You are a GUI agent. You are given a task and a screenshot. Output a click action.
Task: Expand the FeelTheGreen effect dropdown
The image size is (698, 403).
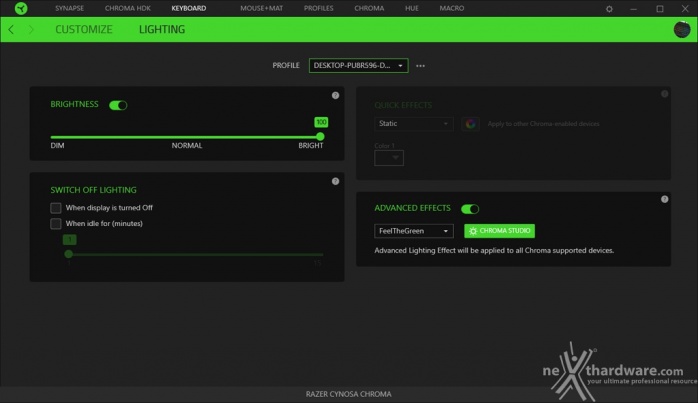pyautogui.click(x=414, y=231)
